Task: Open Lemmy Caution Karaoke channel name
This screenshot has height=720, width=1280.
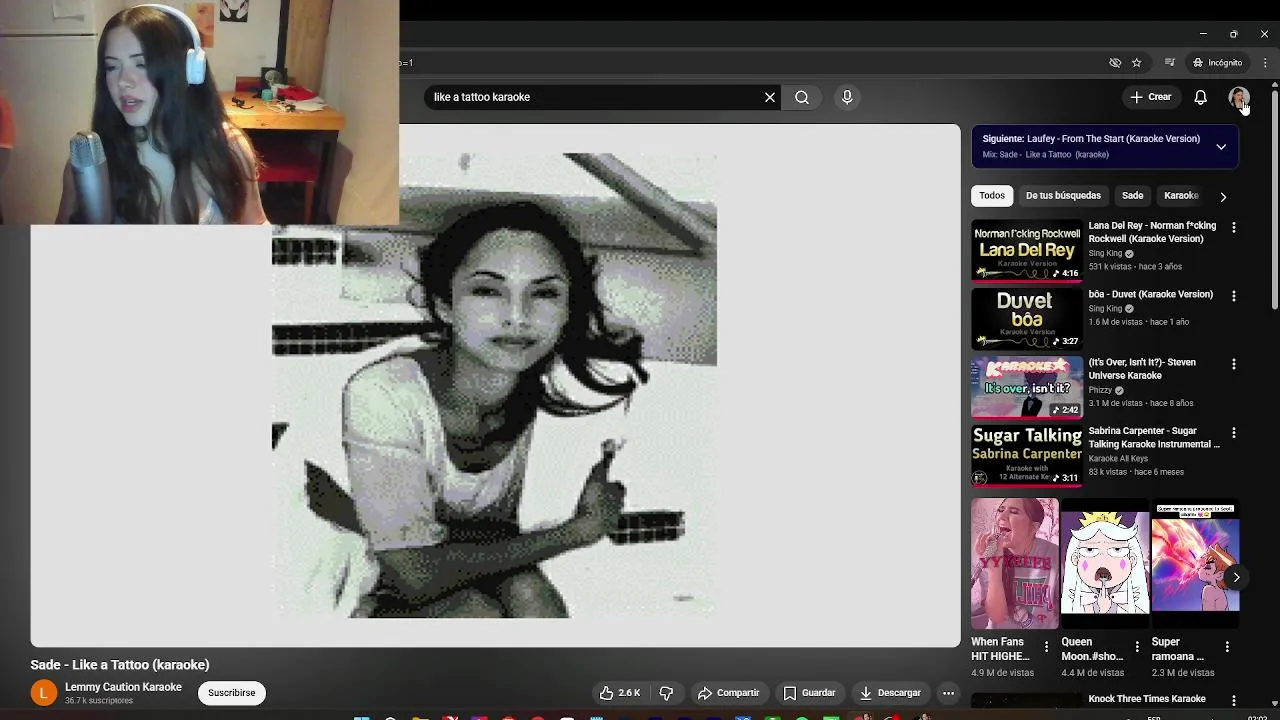Action: click(x=123, y=687)
